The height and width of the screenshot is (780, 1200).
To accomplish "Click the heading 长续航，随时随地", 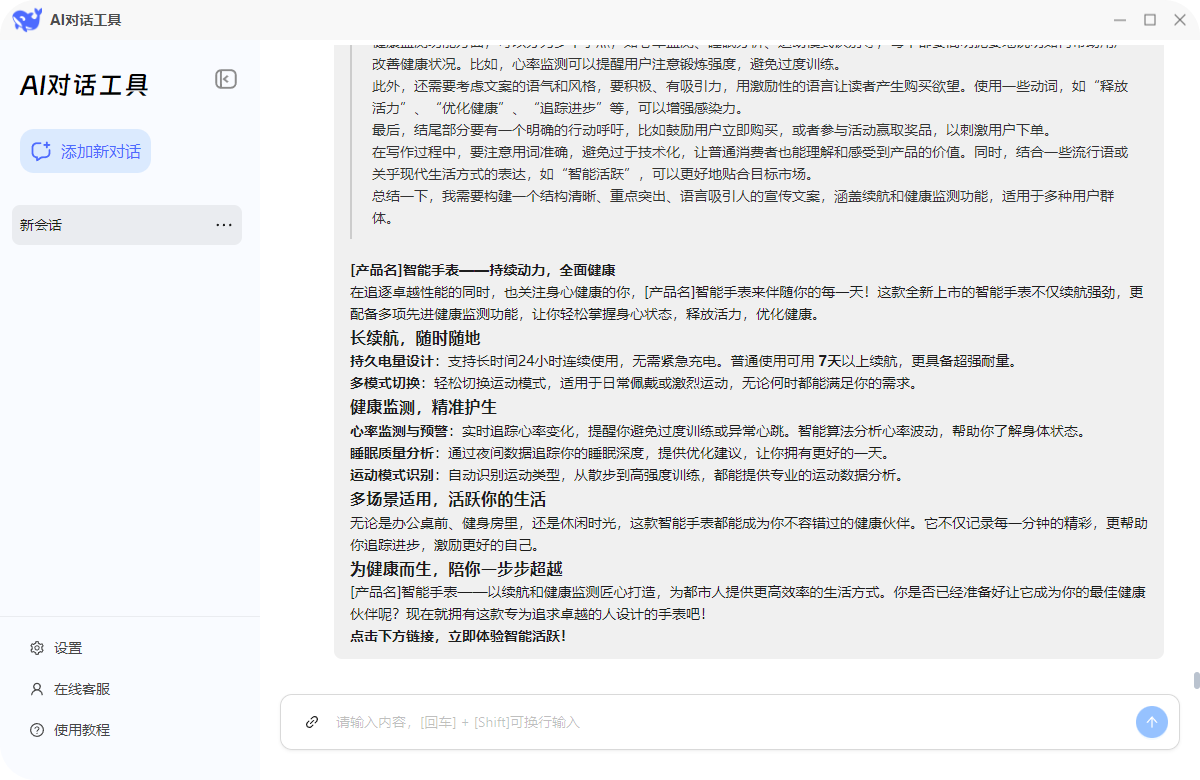I will click(415, 338).
